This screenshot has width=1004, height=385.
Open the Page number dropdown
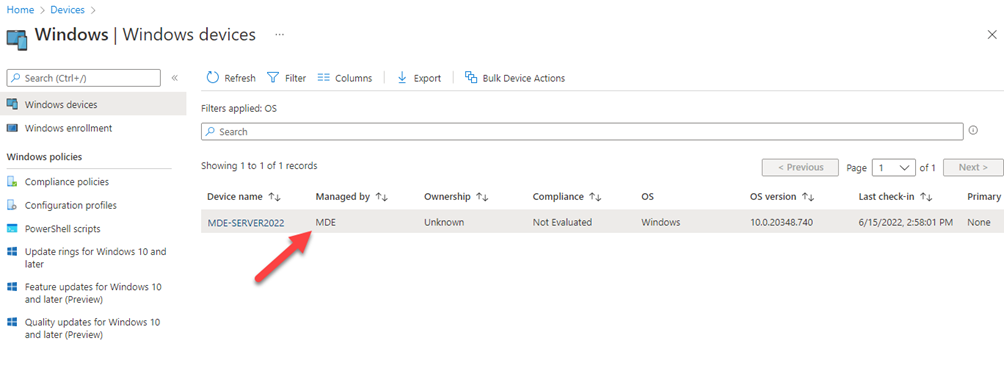[894, 168]
